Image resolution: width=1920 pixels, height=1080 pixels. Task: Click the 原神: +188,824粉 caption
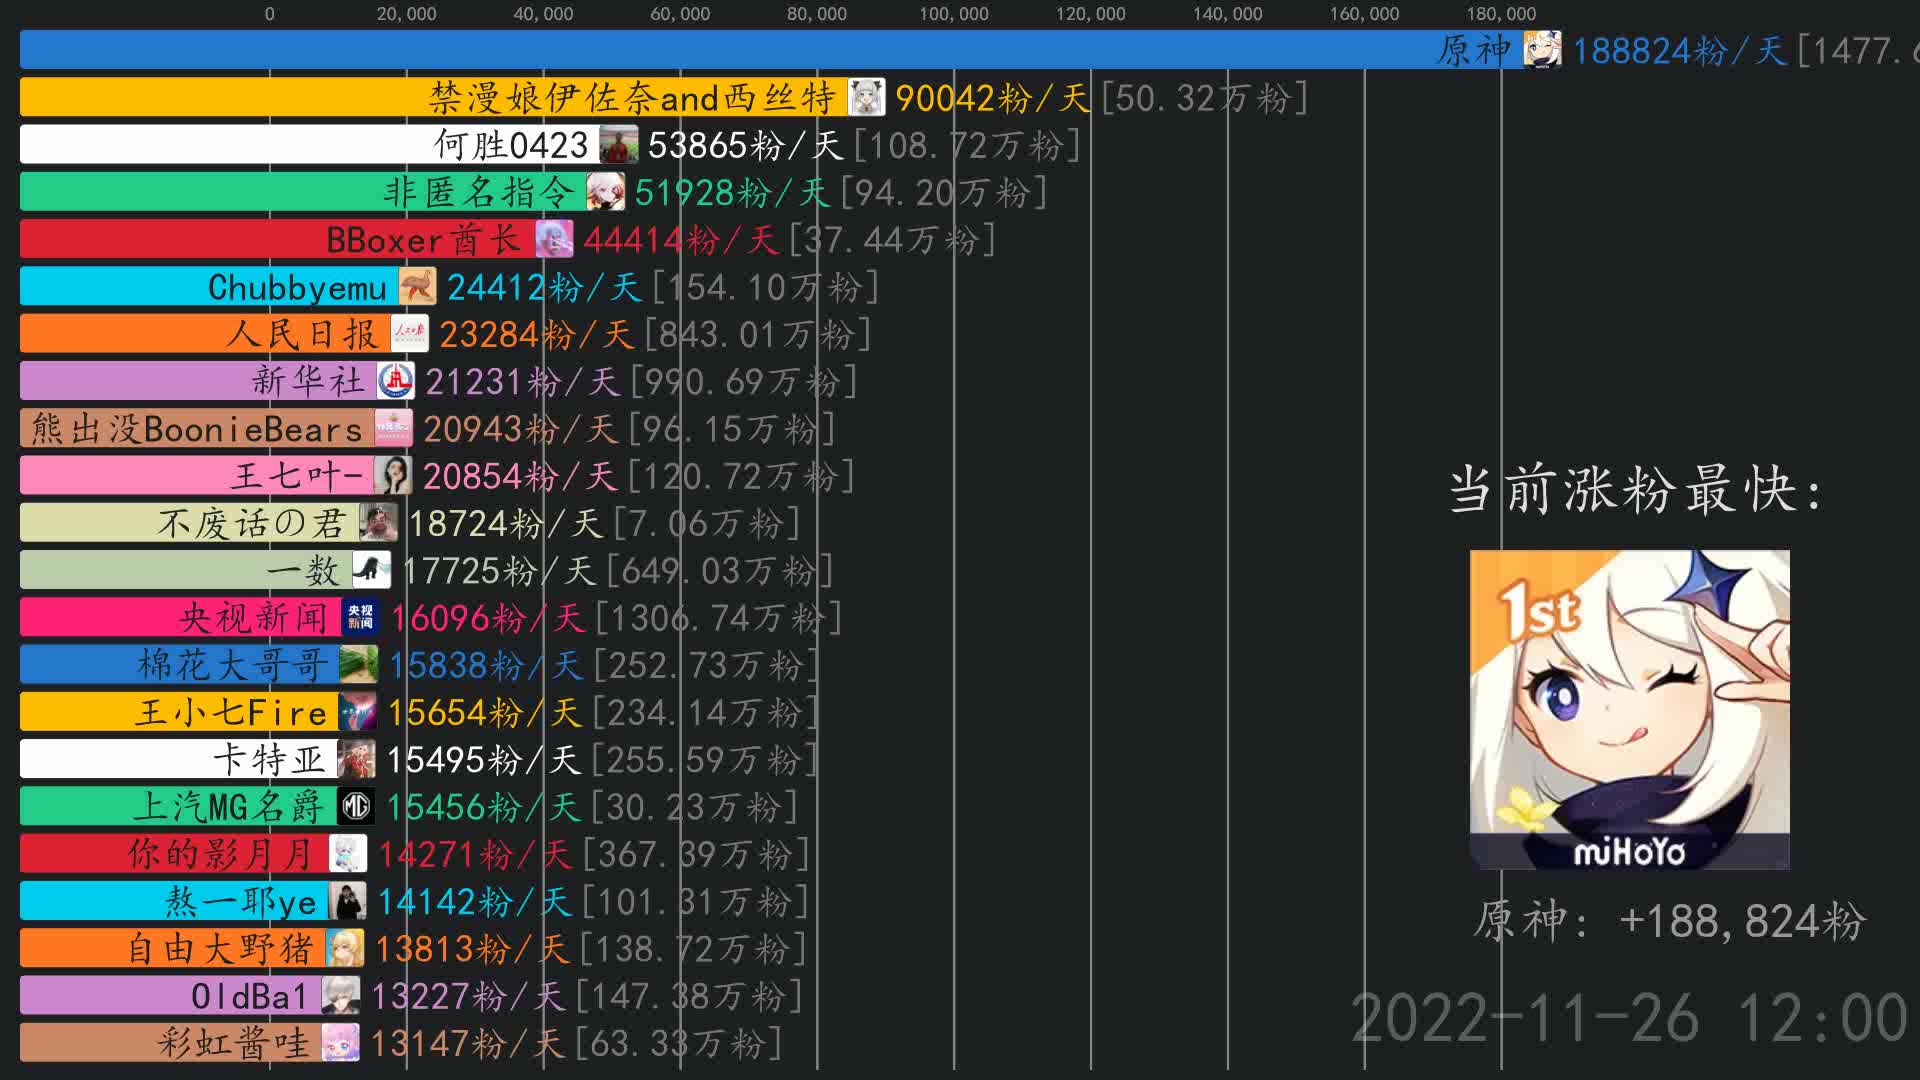1670,921
